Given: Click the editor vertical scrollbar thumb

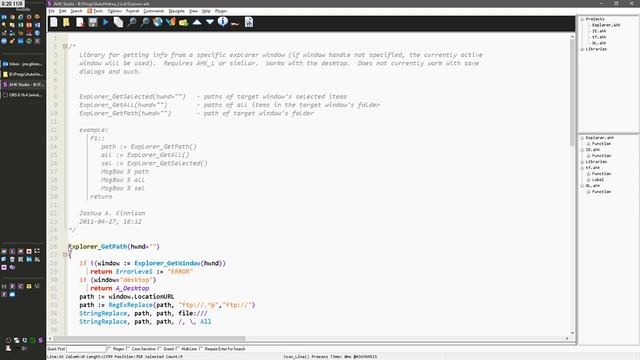Looking at the screenshot, I should [x=572, y=92].
